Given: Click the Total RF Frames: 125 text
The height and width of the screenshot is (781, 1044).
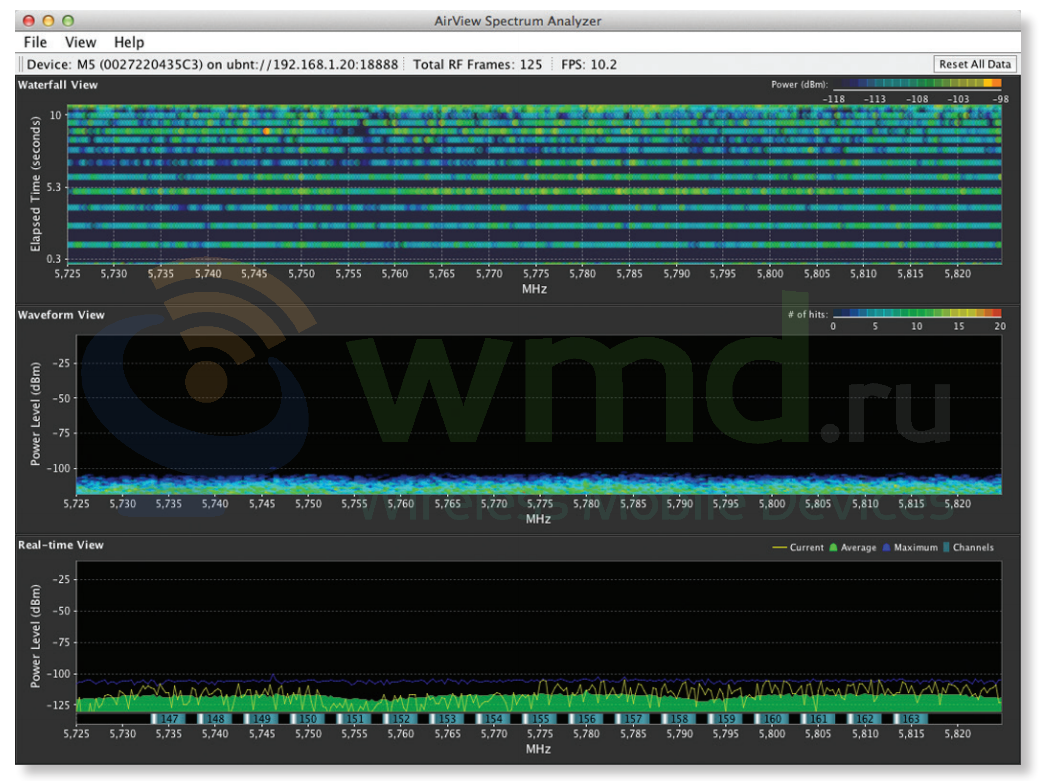Looking at the screenshot, I should [477, 65].
